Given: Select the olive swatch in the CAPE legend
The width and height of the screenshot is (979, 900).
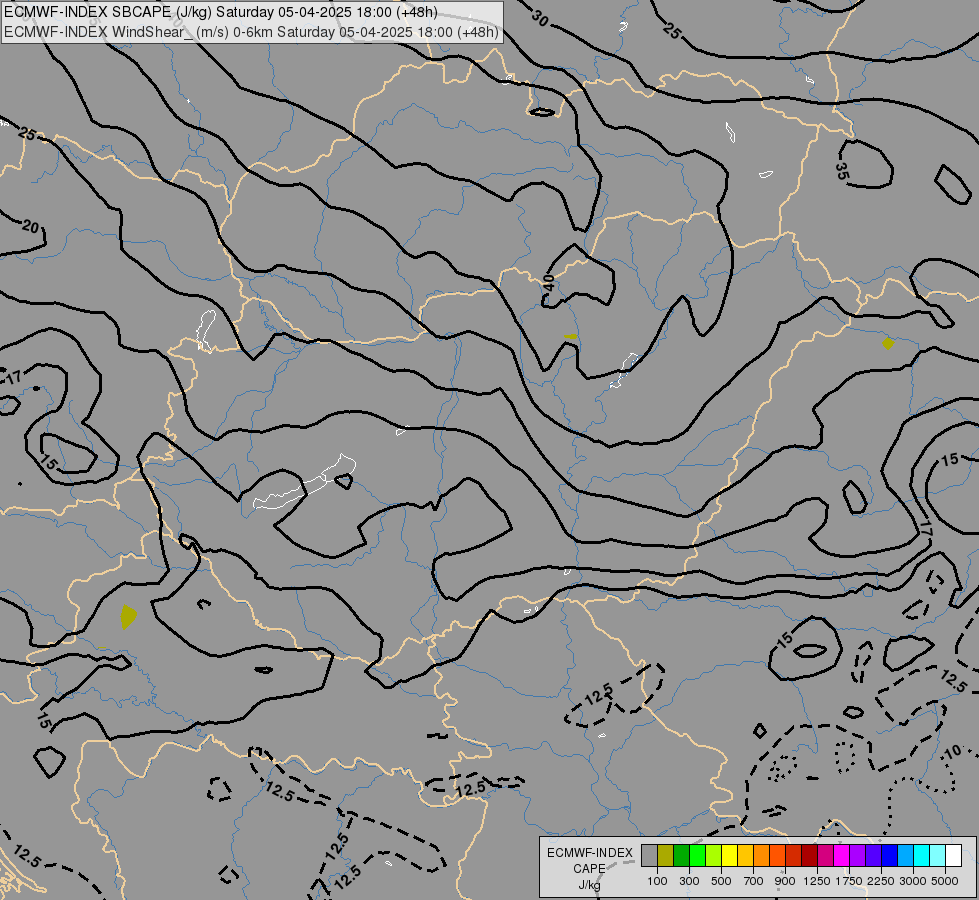Looking at the screenshot, I should (x=666, y=856).
